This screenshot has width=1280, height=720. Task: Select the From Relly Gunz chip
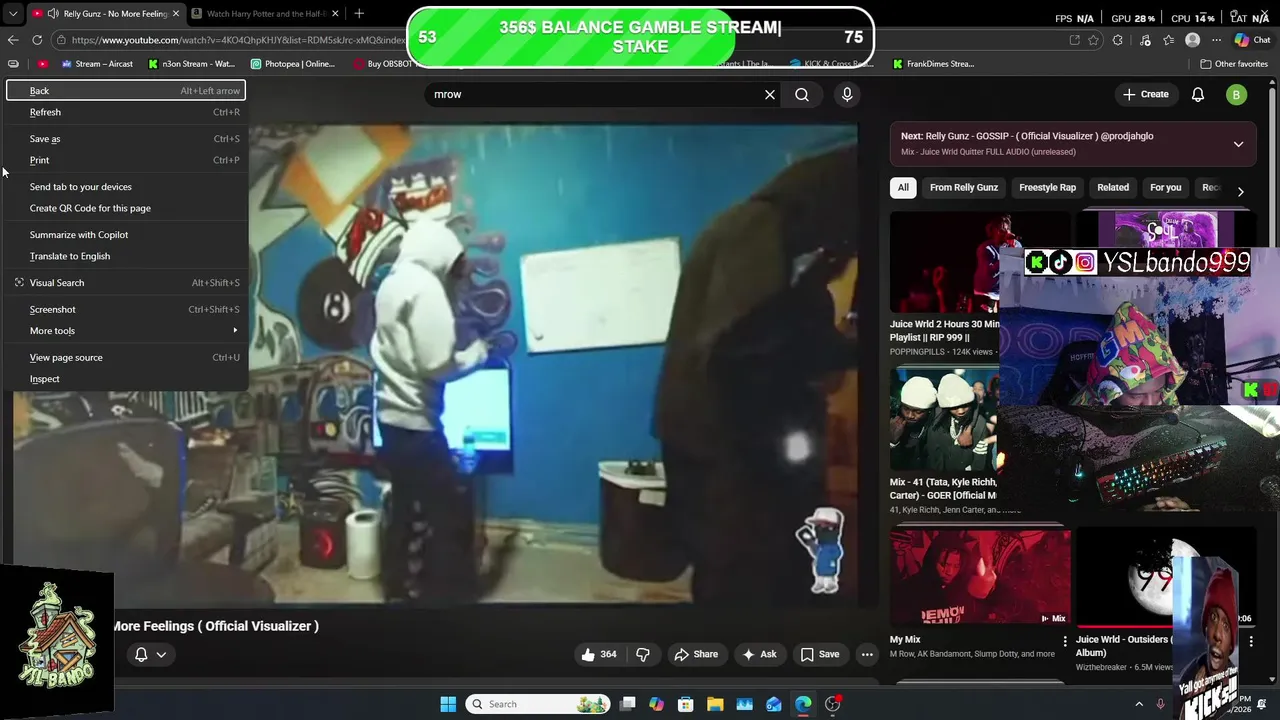click(964, 188)
